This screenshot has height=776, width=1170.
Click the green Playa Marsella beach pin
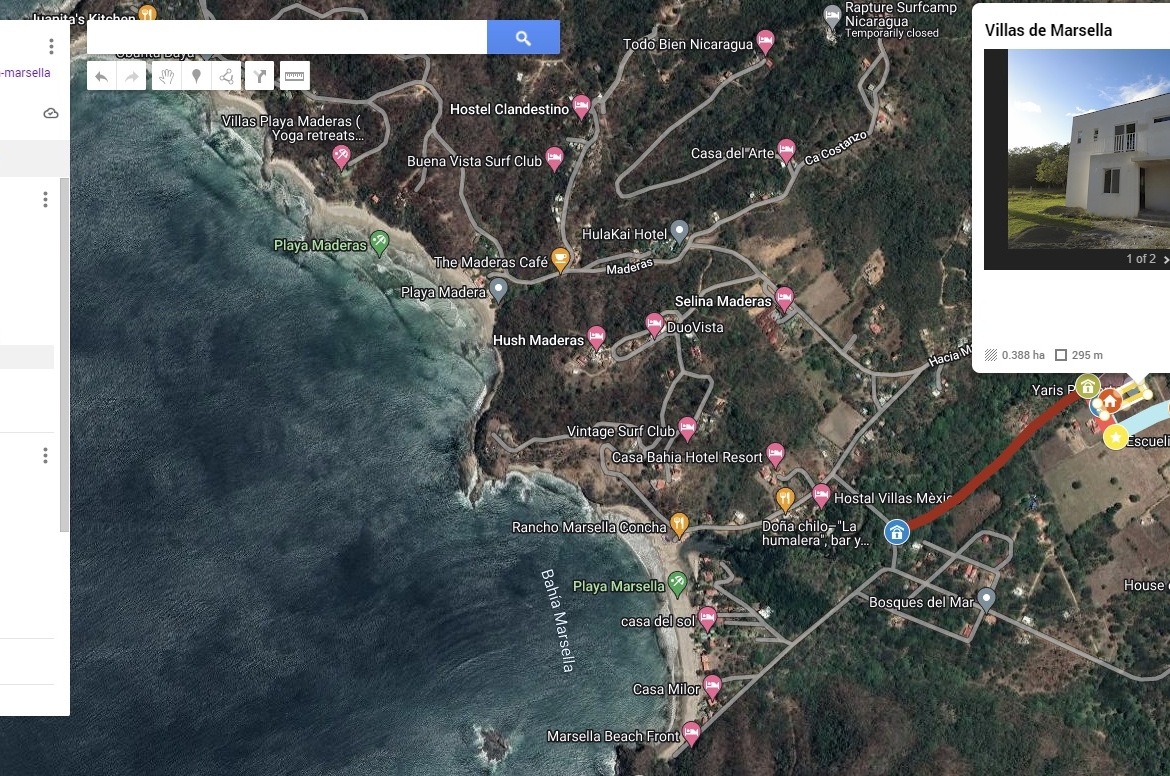pyautogui.click(x=678, y=583)
